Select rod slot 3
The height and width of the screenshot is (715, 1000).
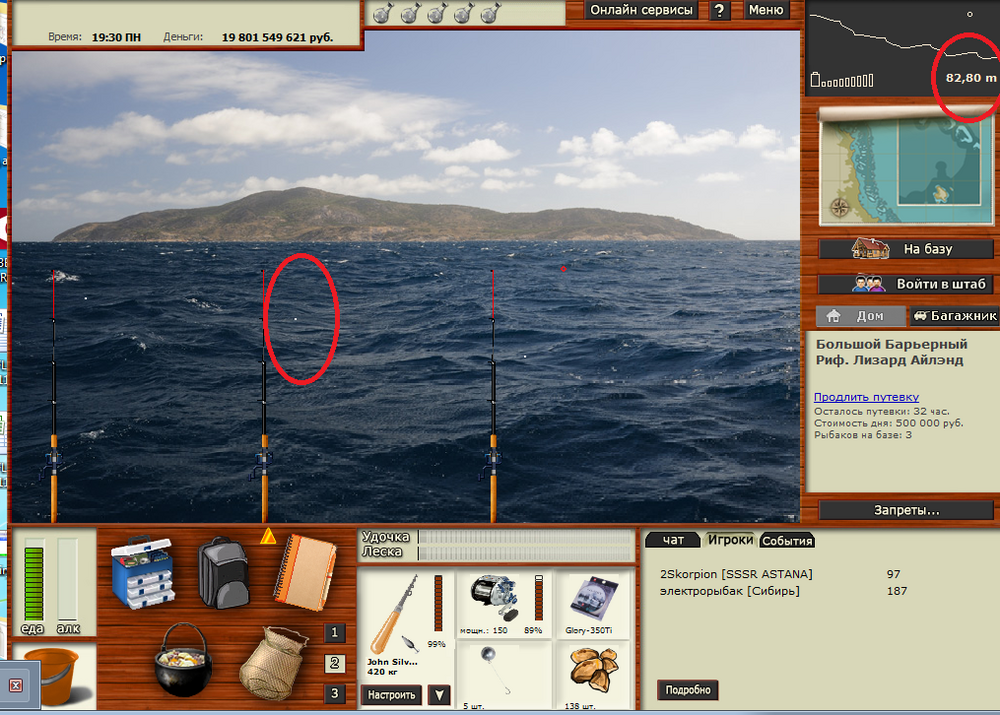(336, 693)
